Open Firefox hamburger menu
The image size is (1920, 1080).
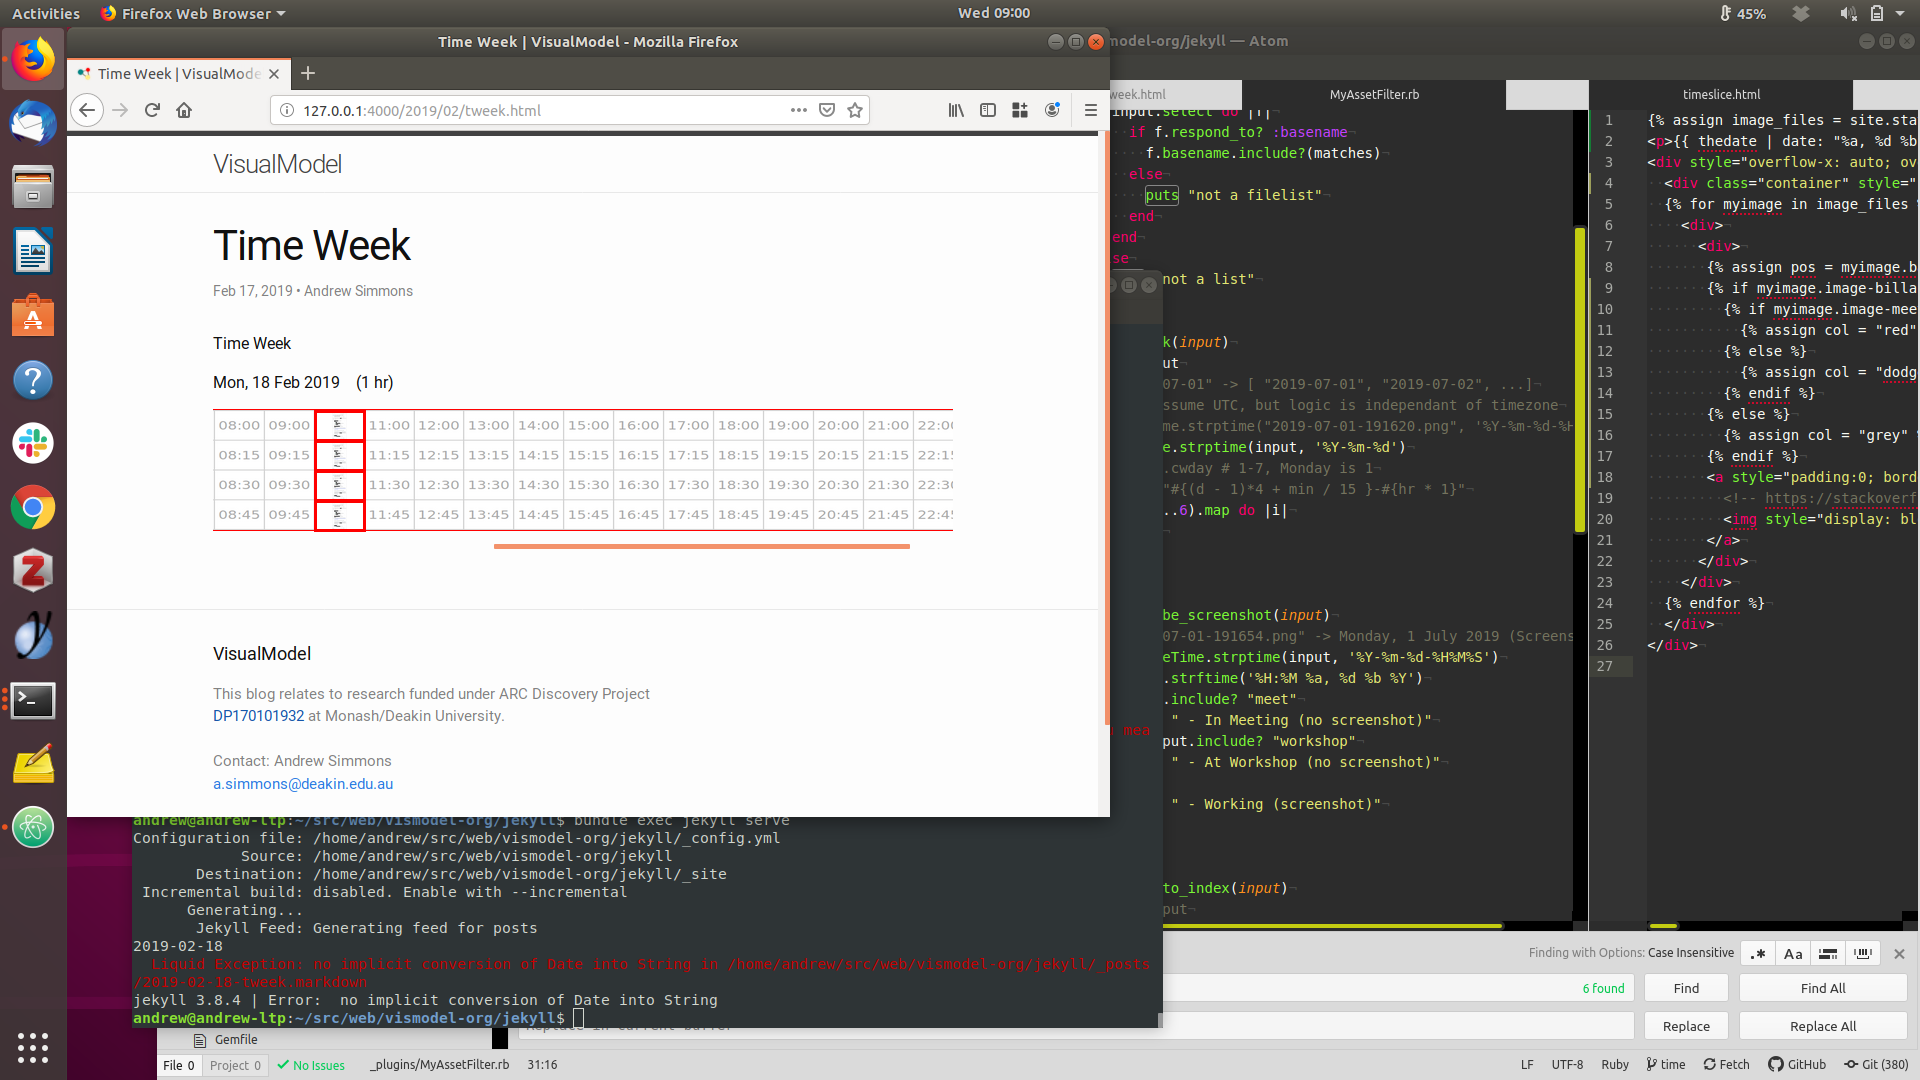[1091, 110]
